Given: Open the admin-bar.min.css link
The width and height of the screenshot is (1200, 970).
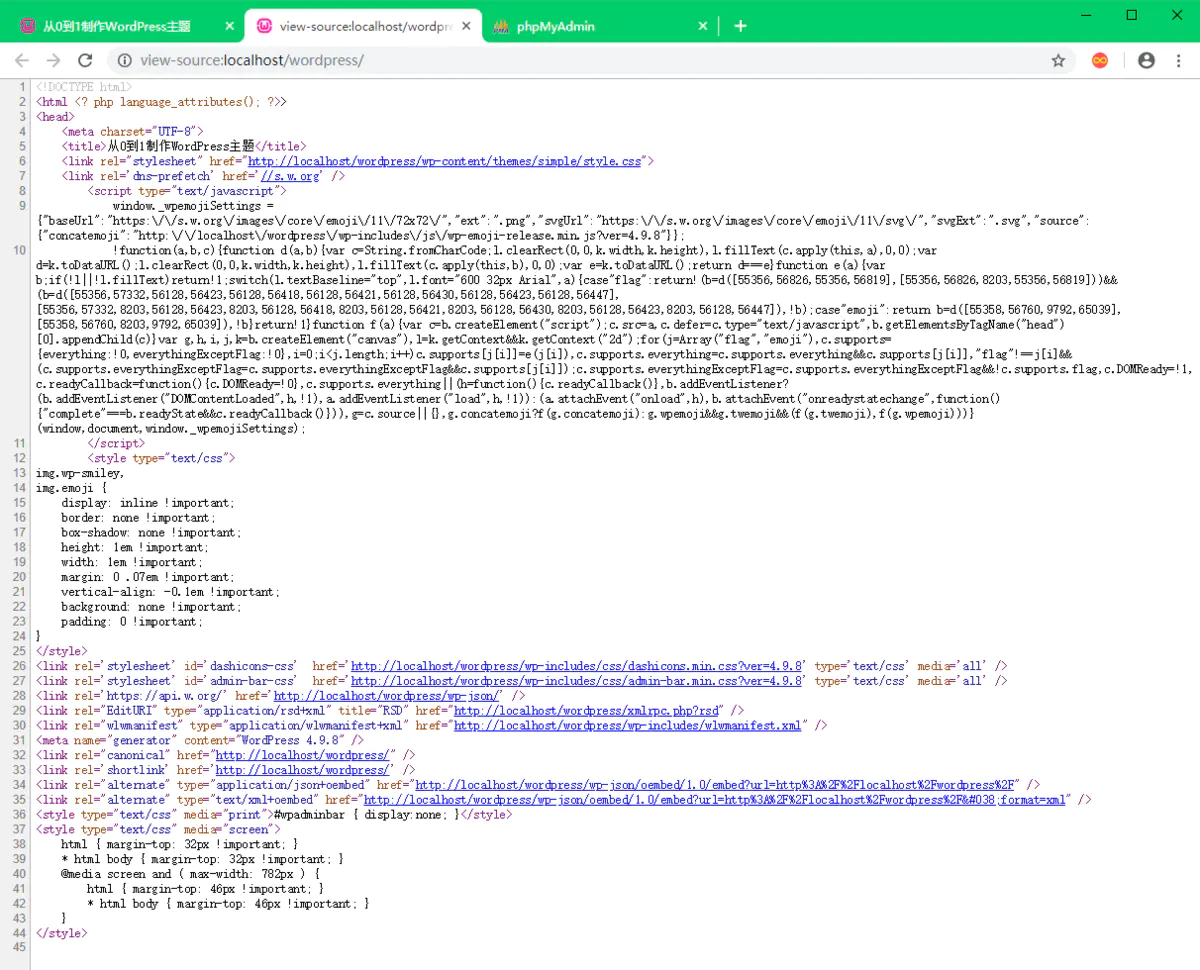Looking at the screenshot, I should coord(577,681).
